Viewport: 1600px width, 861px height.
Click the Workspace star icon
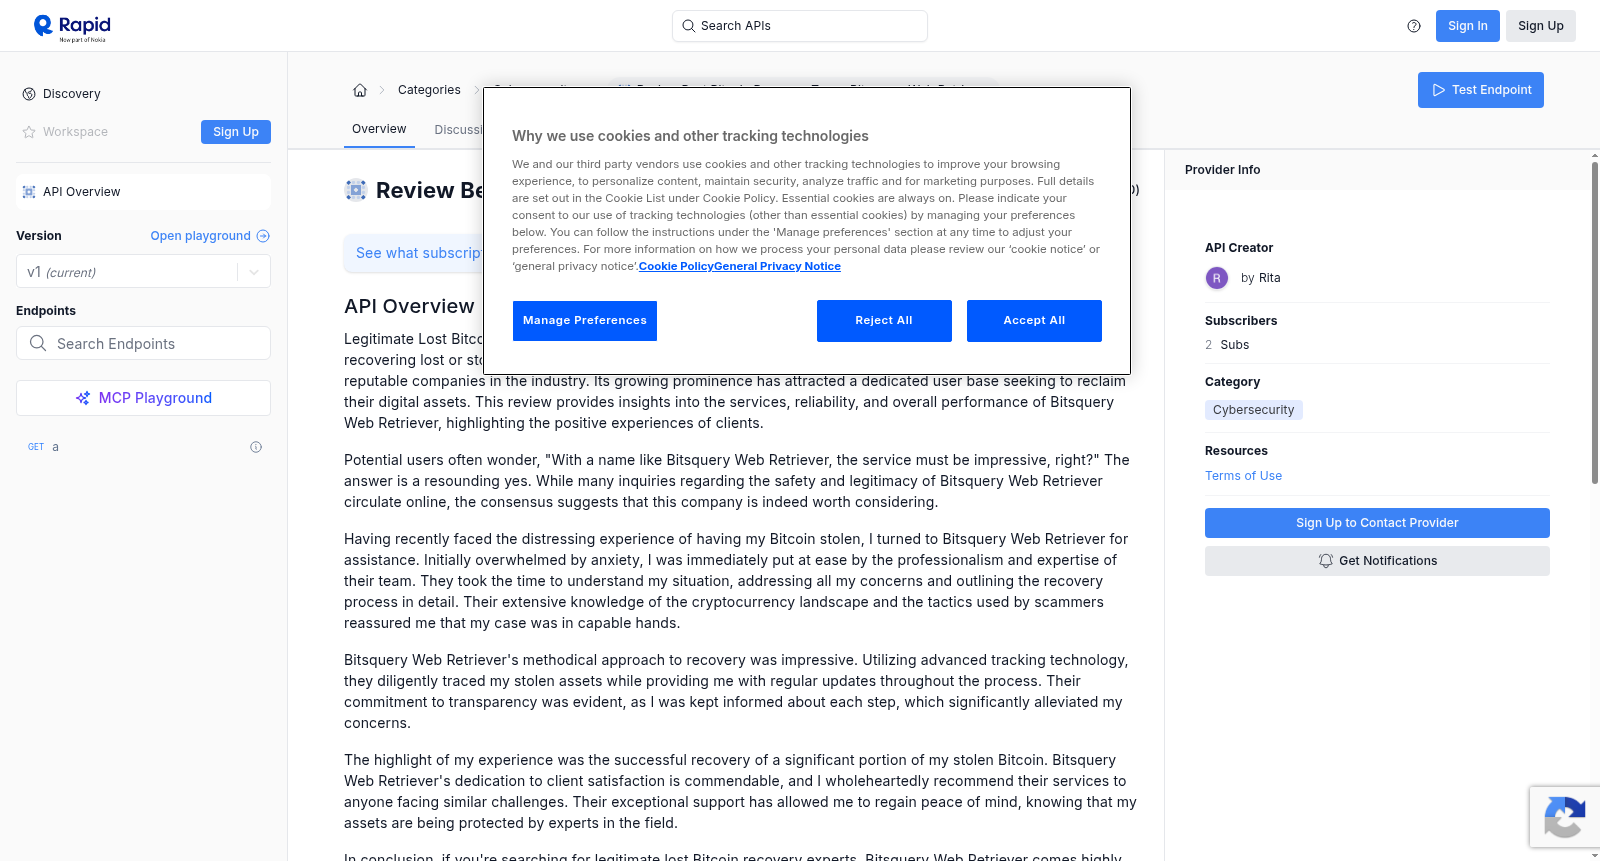29,132
